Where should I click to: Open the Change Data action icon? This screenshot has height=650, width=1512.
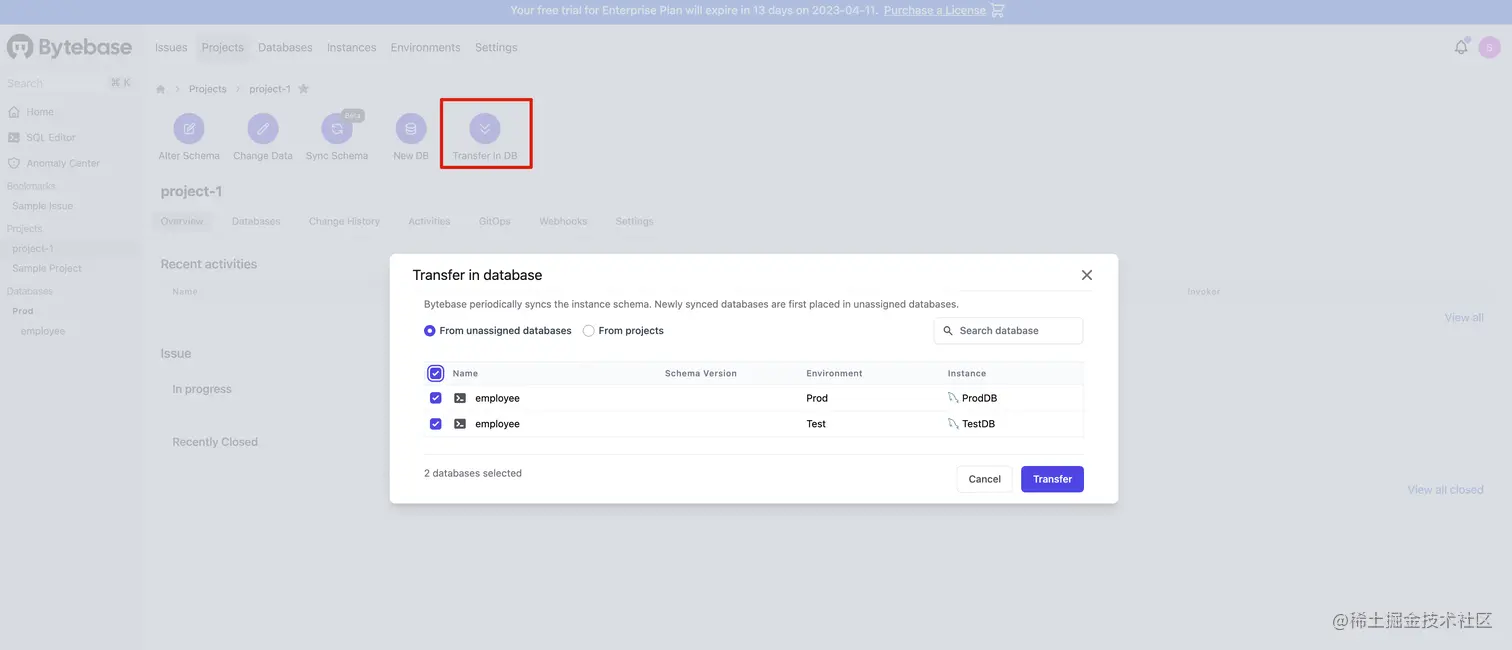tap(263, 129)
